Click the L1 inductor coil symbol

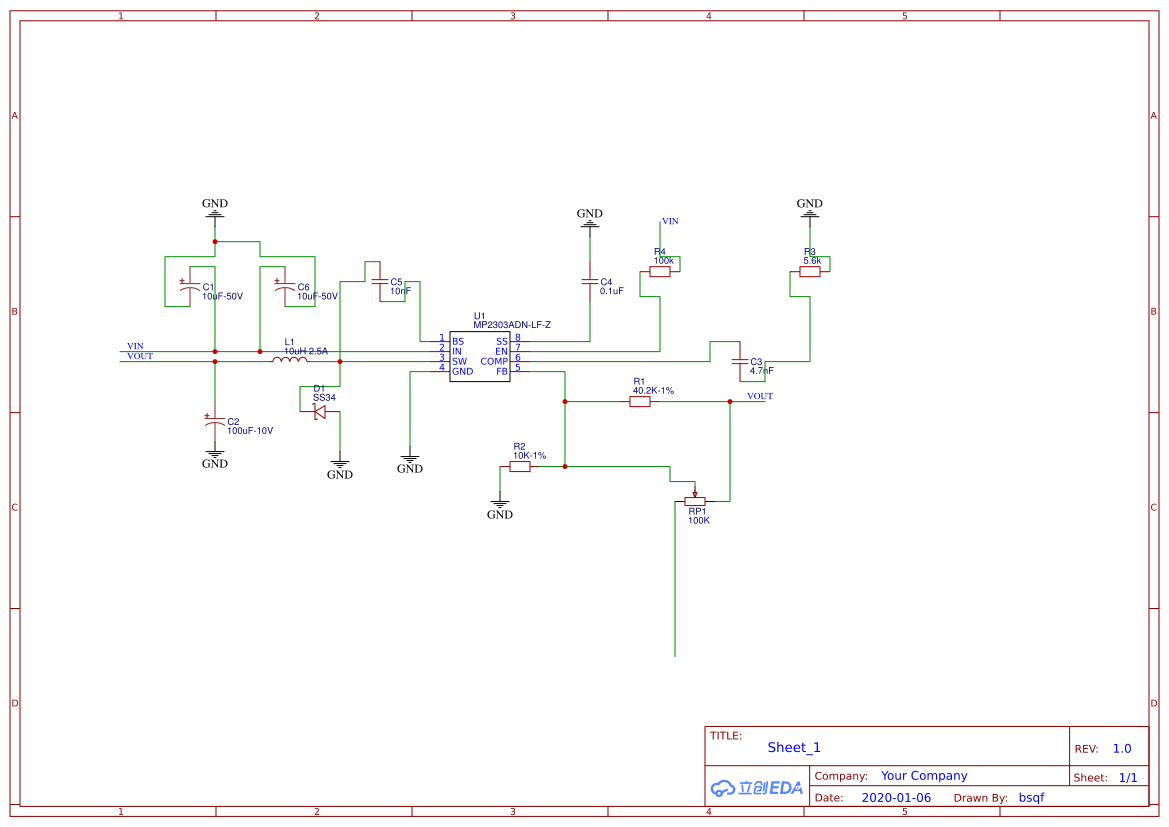click(289, 360)
